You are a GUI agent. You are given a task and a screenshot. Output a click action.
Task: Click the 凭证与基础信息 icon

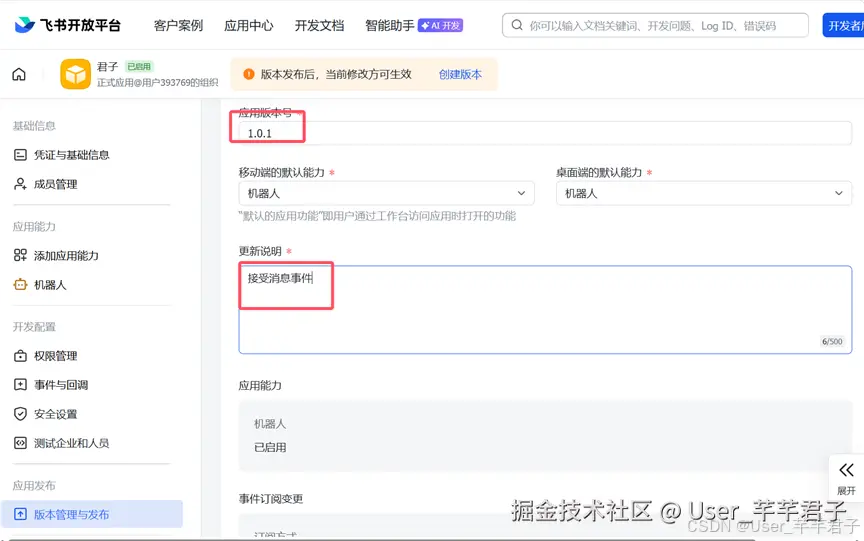(x=20, y=155)
